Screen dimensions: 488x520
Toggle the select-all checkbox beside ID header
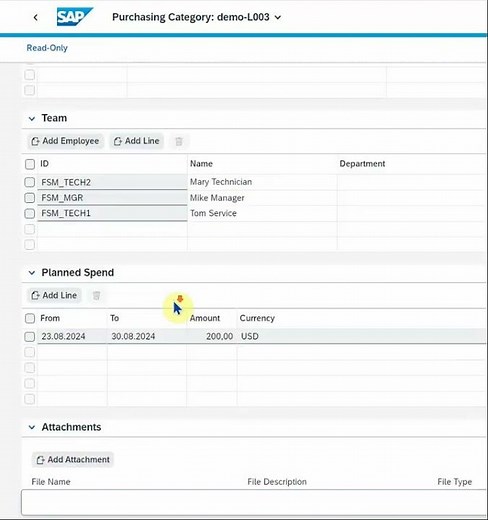point(30,164)
